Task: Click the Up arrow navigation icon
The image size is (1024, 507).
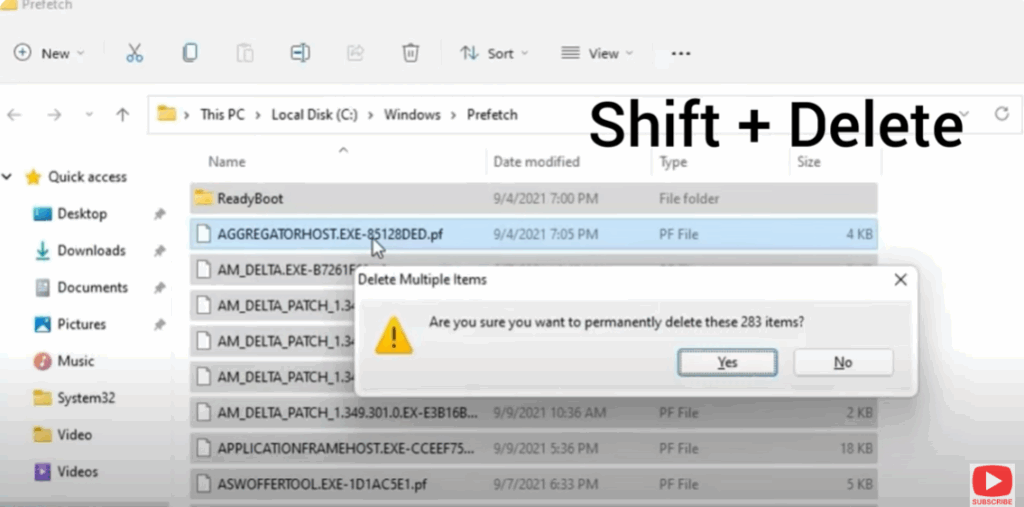Action: click(122, 115)
